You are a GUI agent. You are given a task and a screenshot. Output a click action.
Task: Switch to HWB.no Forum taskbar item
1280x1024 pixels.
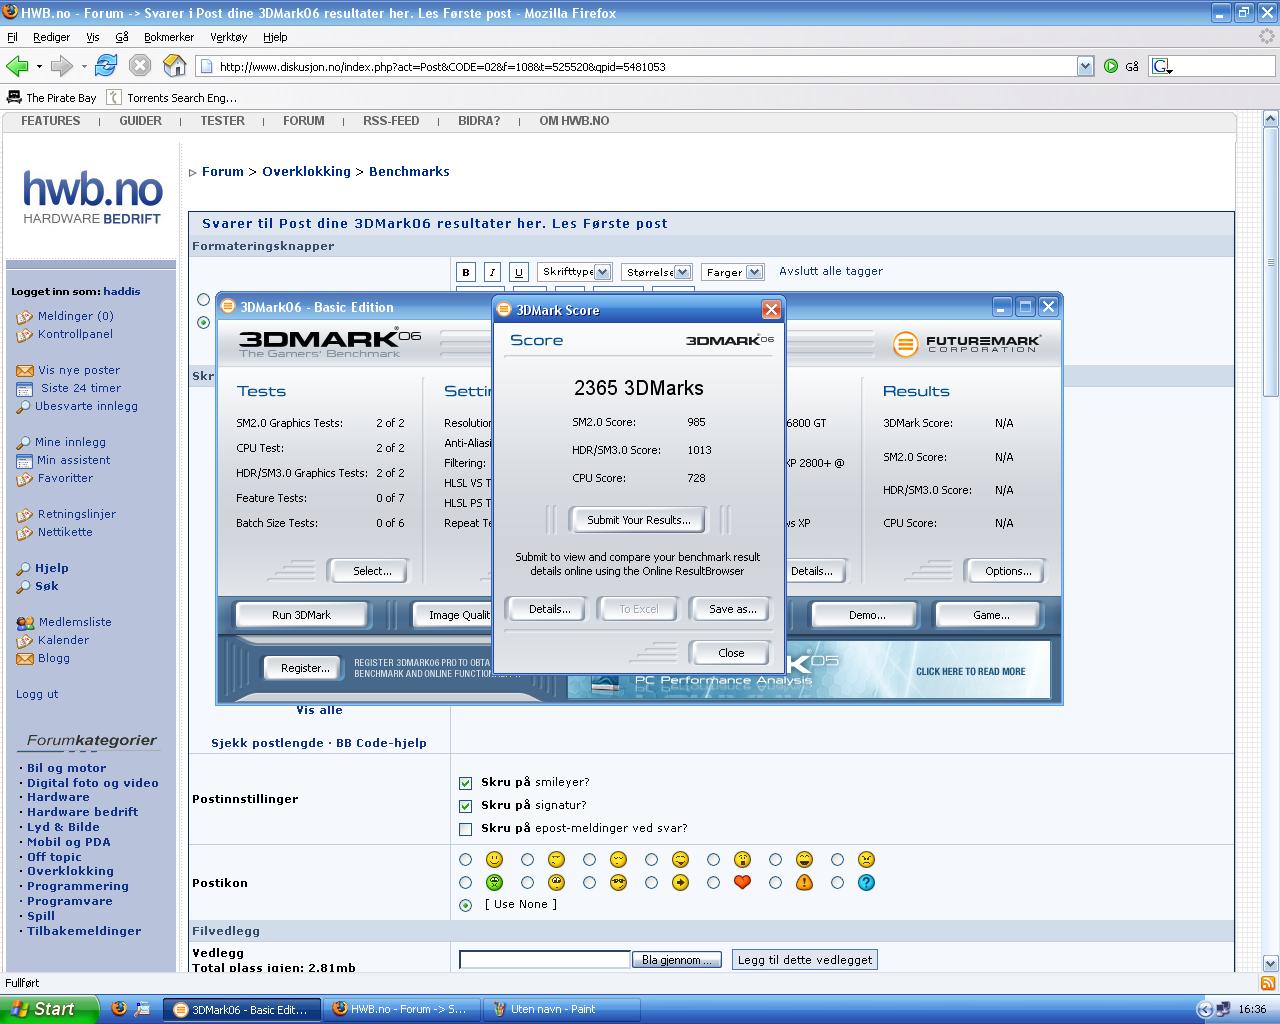click(402, 1009)
